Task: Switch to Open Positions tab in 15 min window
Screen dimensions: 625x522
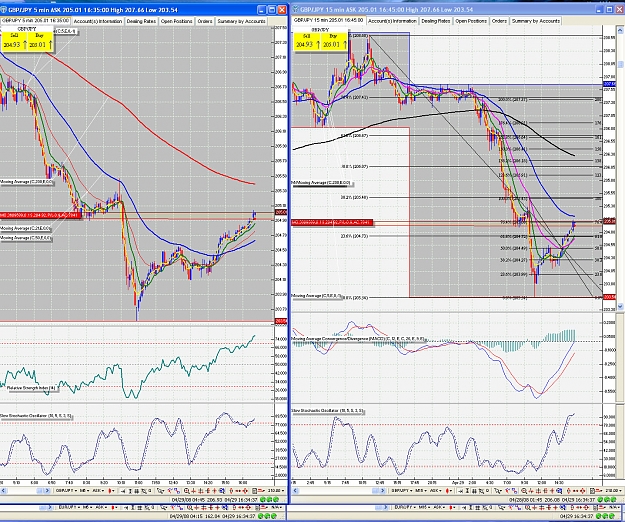Action: [x=471, y=21]
